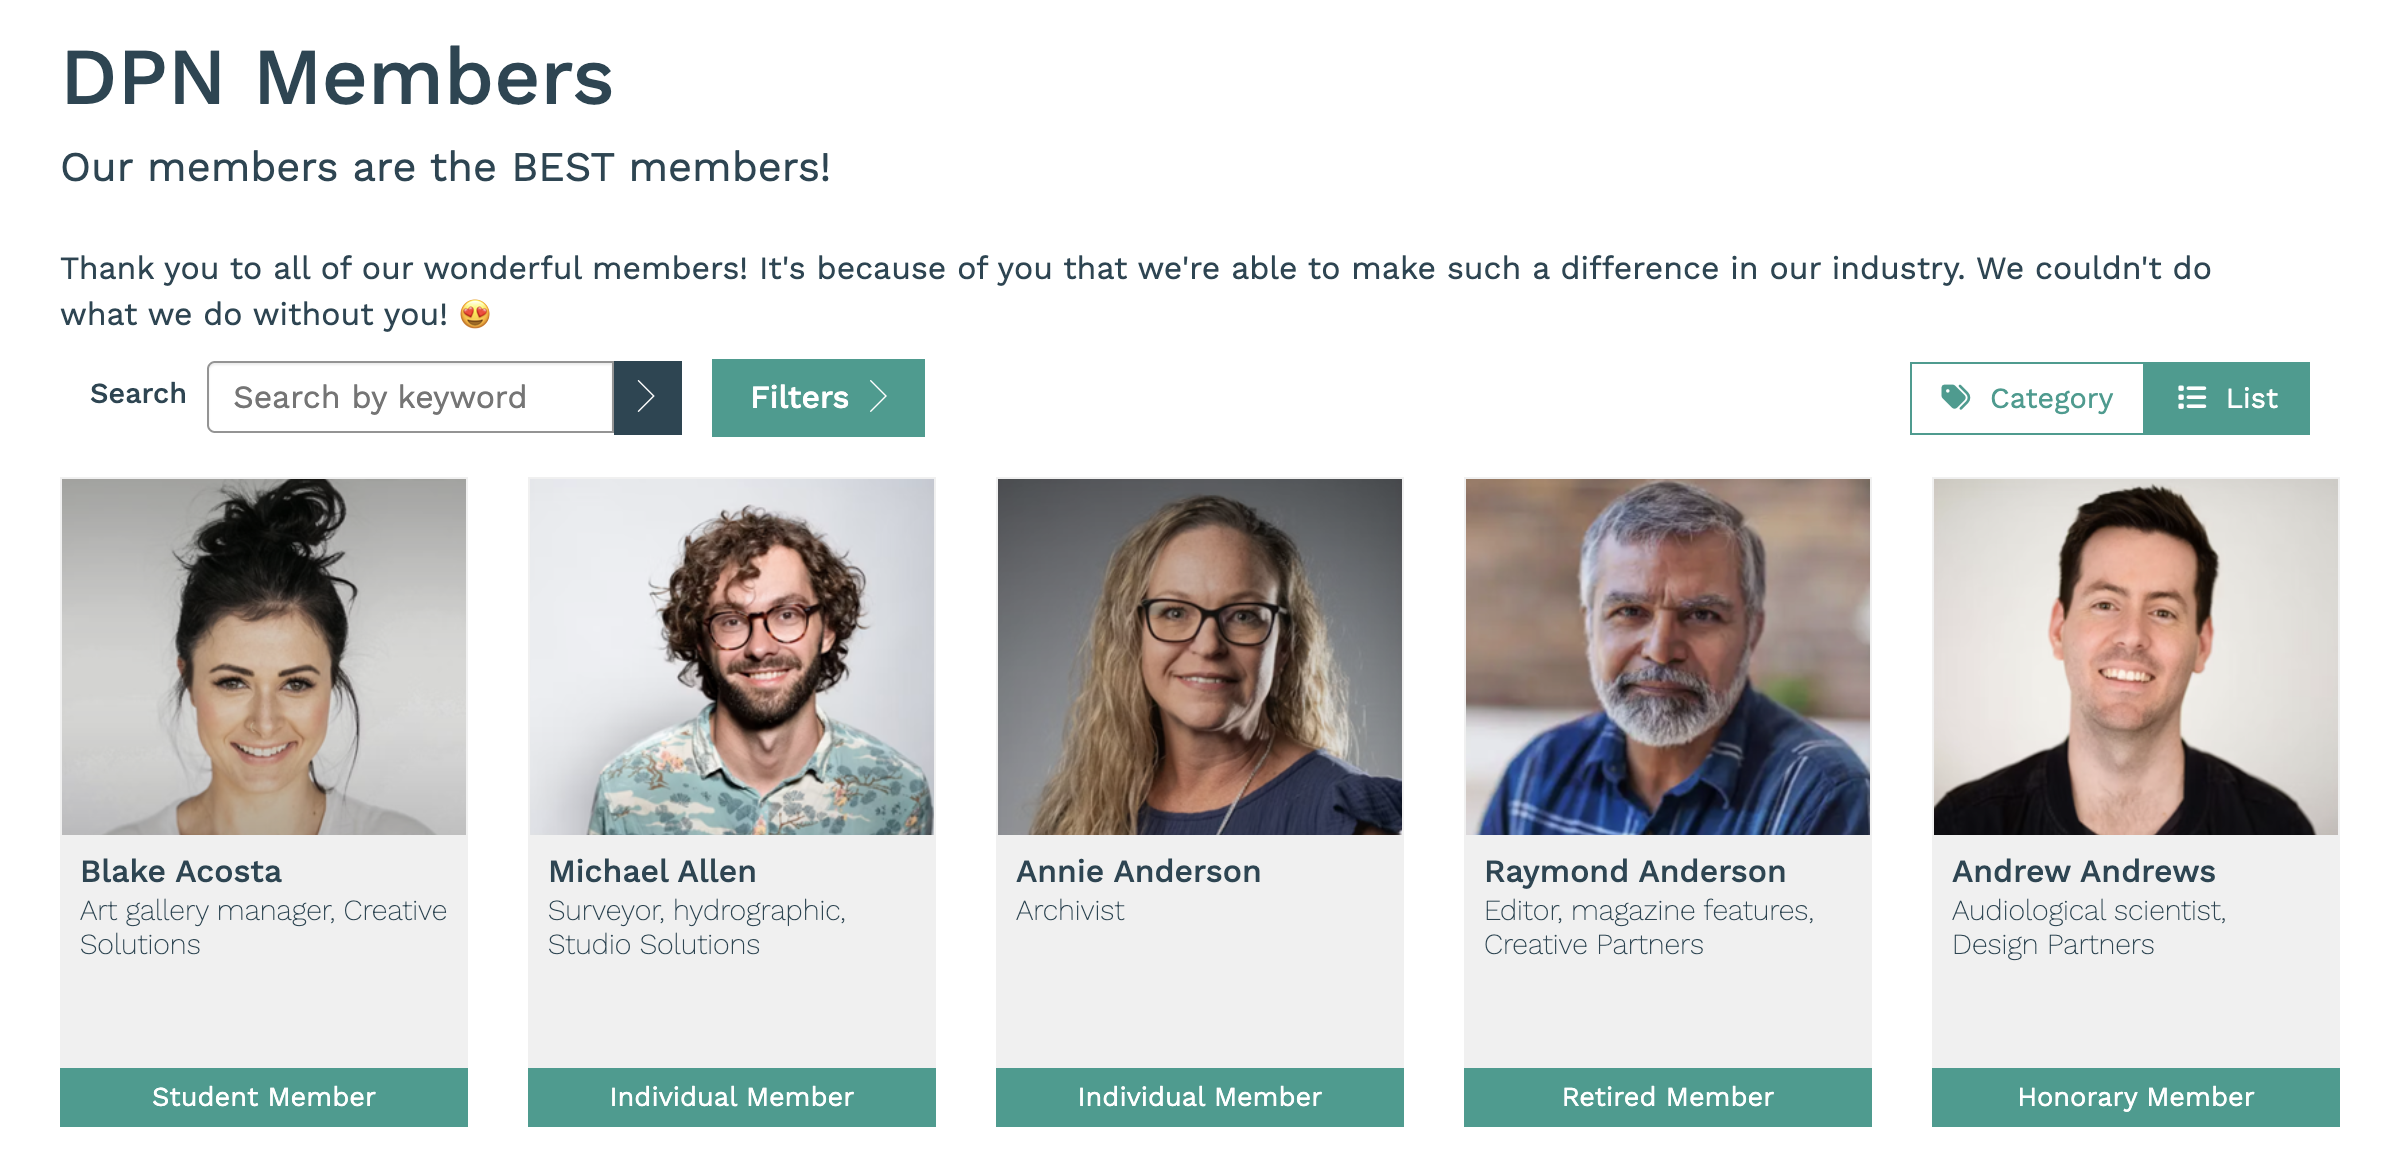The image size is (2390, 1164).
Task: Switch to List view
Action: (x=2227, y=398)
